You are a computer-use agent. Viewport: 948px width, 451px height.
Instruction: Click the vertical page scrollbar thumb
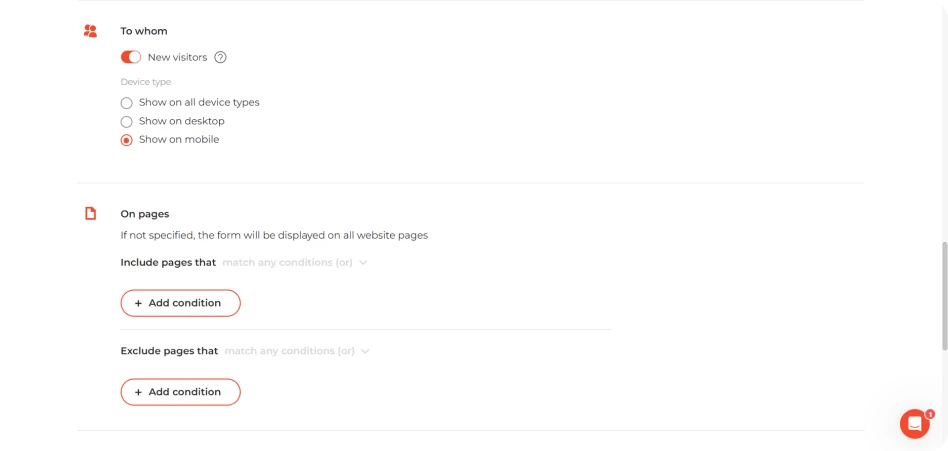coord(944,296)
